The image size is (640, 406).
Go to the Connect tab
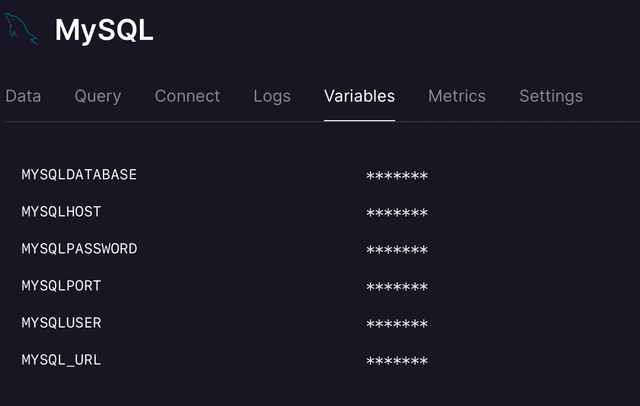pyautogui.click(x=187, y=96)
